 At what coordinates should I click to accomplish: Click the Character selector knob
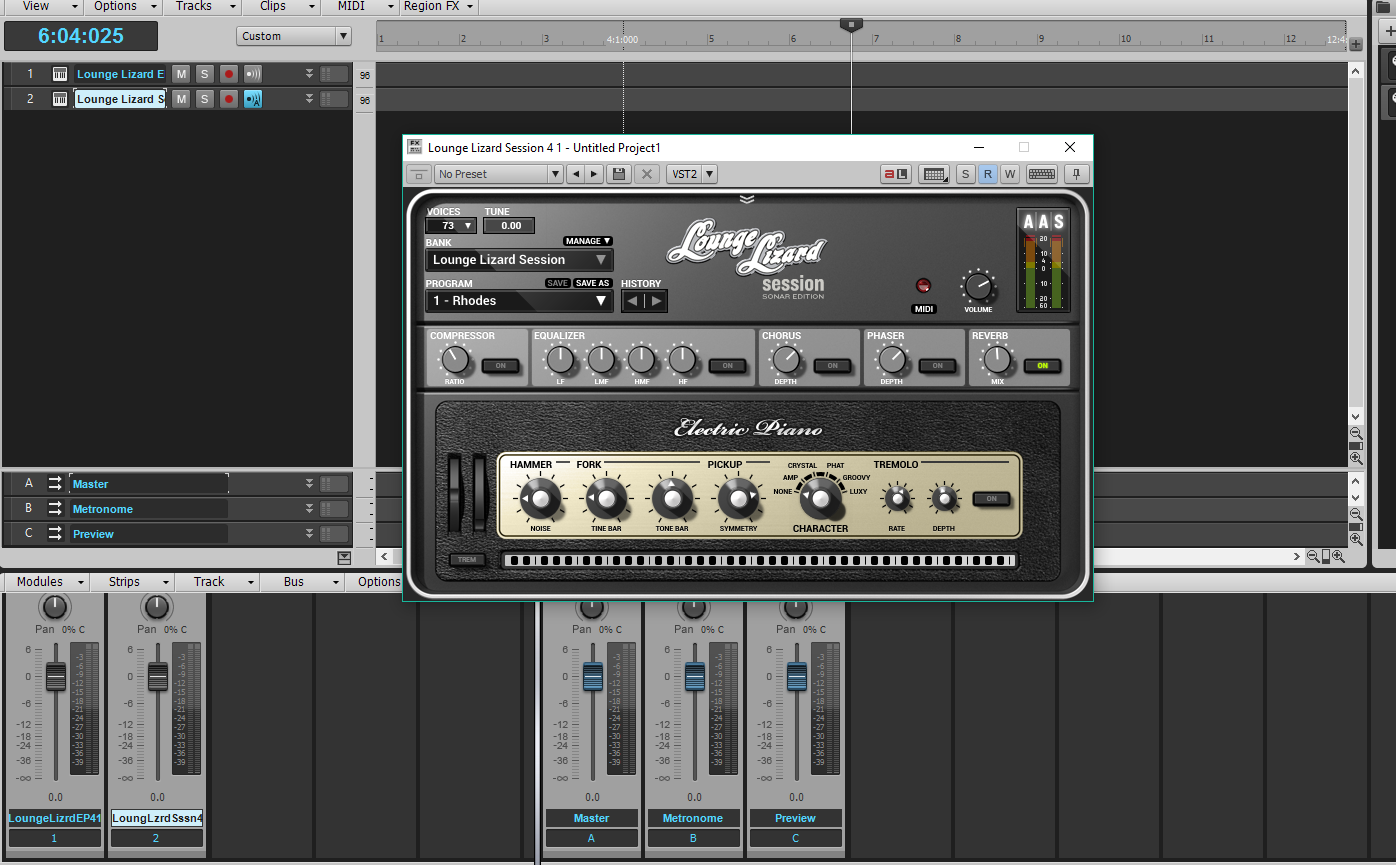tap(820, 497)
